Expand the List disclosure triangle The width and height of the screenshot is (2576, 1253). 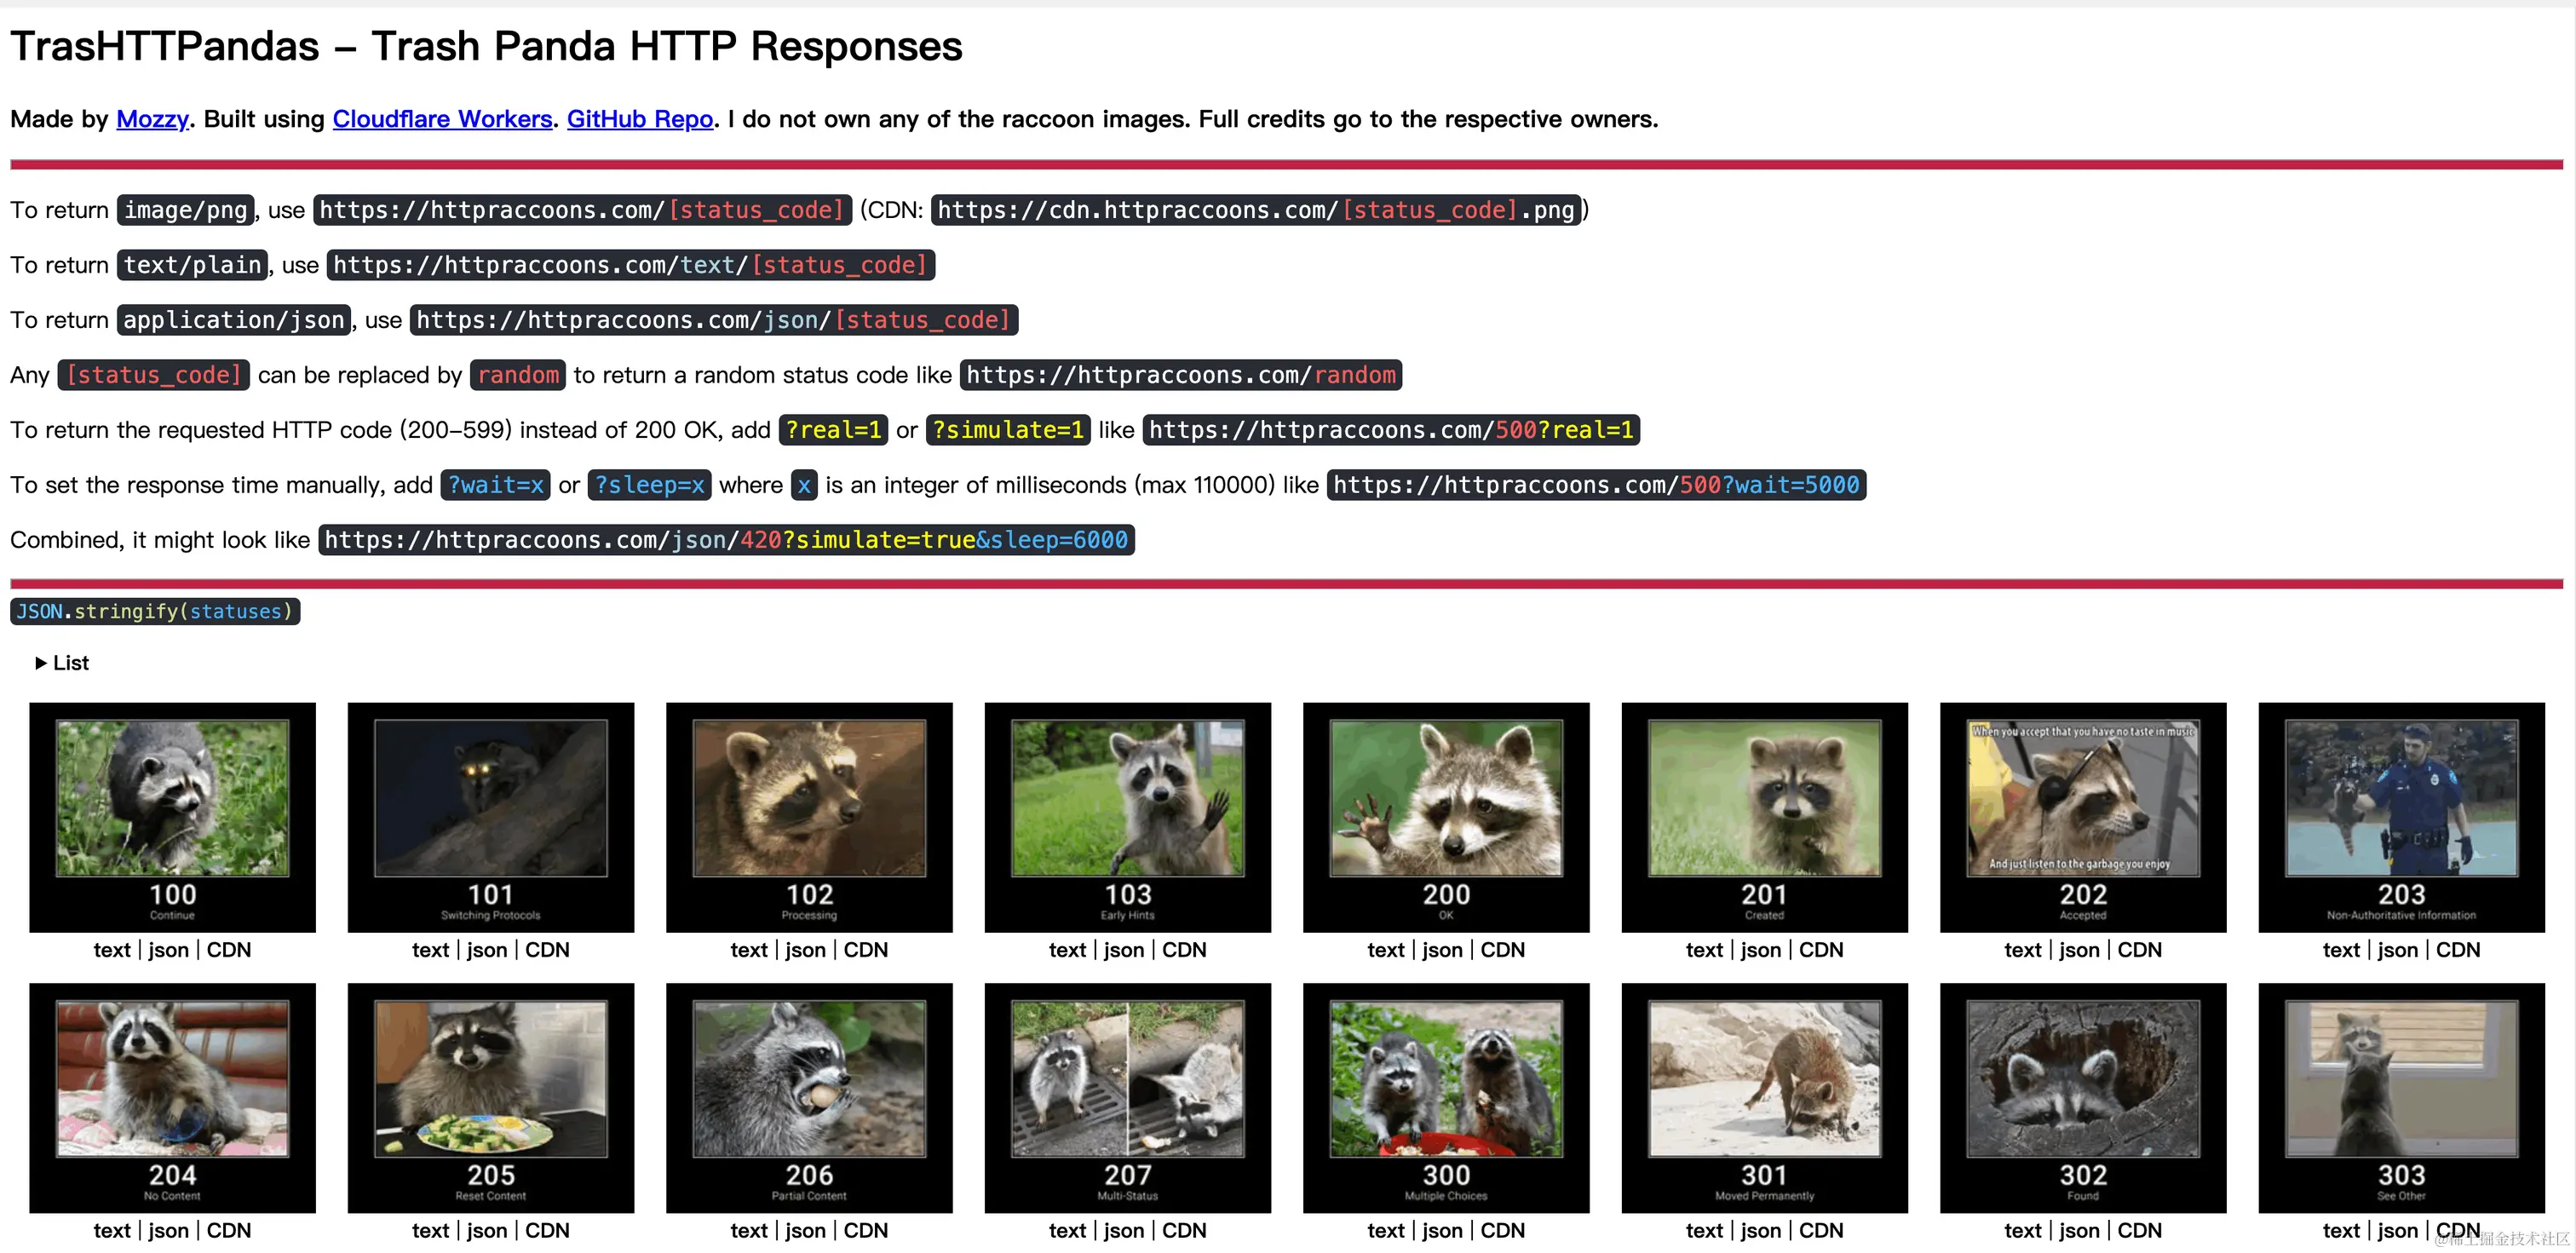41,663
